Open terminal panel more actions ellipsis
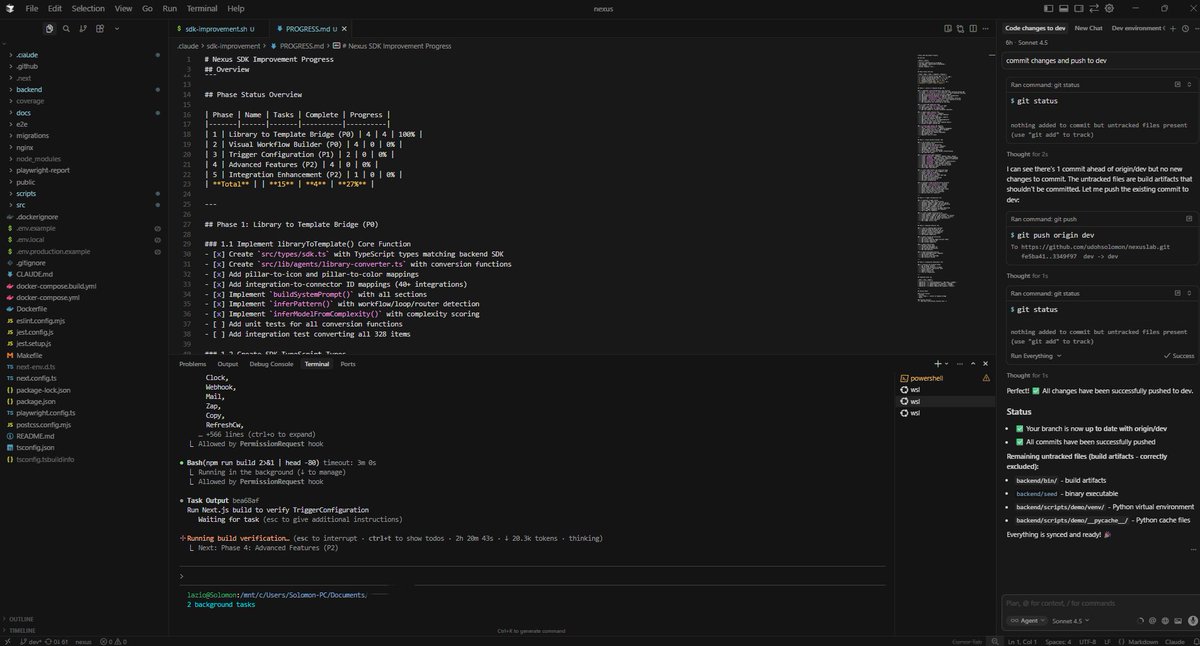Screen dimensions: 1200x646 [x=960, y=363]
